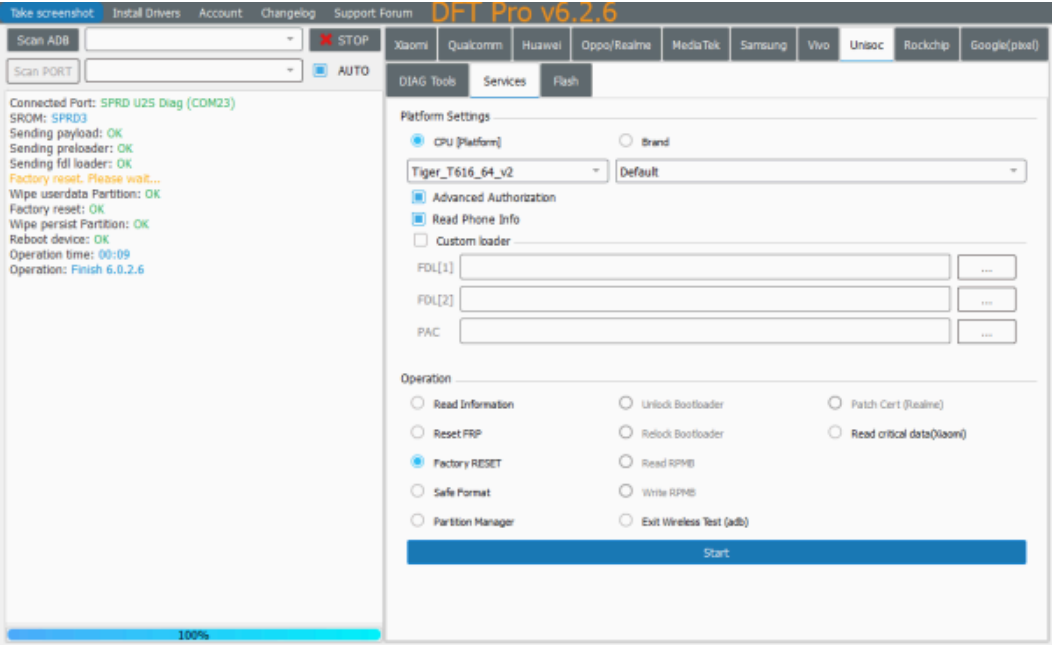Viewport: 1052px width, 647px height.
Task: Switch to the Rockchip tab
Action: pyautogui.click(x=927, y=45)
